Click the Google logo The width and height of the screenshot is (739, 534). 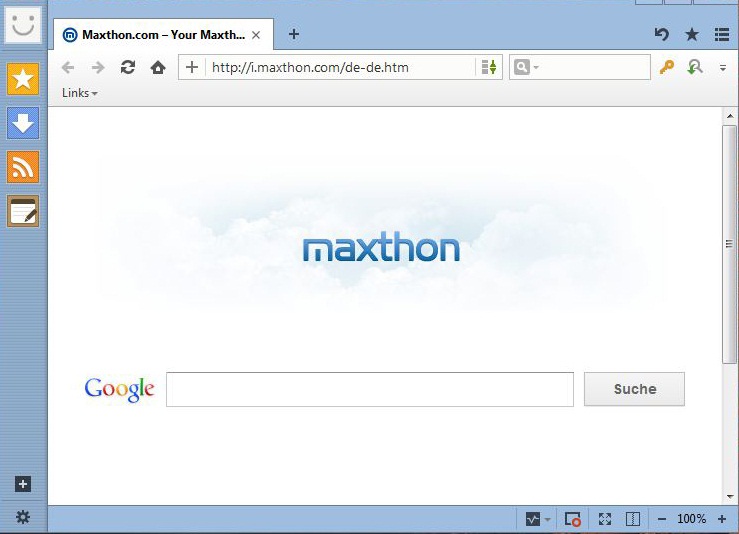click(119, 389)
